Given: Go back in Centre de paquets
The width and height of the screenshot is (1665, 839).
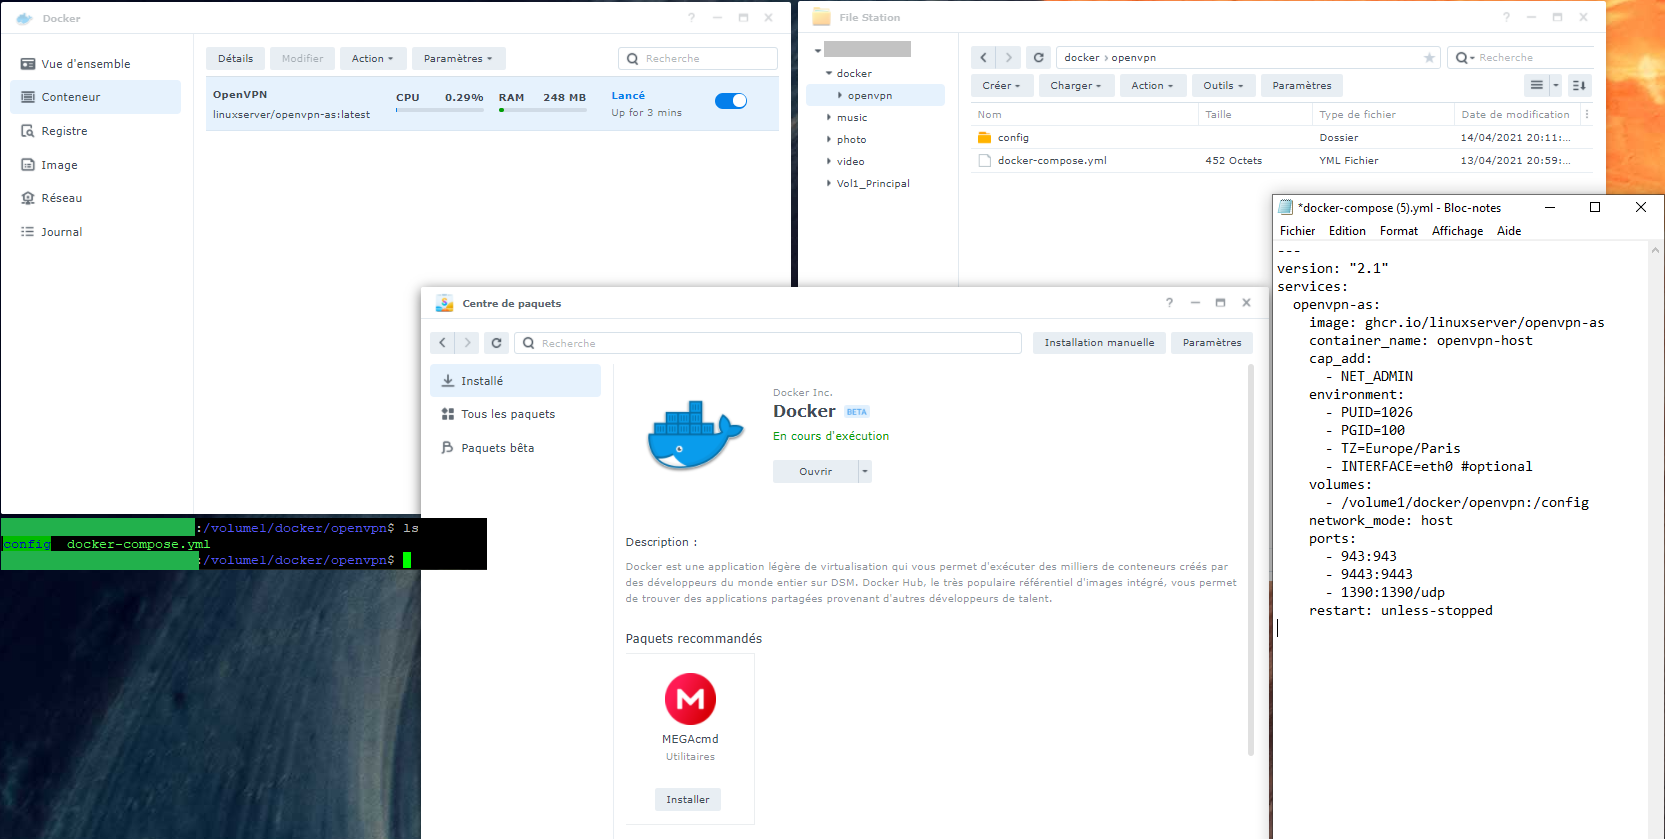Looking at the screenshot, I should pos(443,343).
